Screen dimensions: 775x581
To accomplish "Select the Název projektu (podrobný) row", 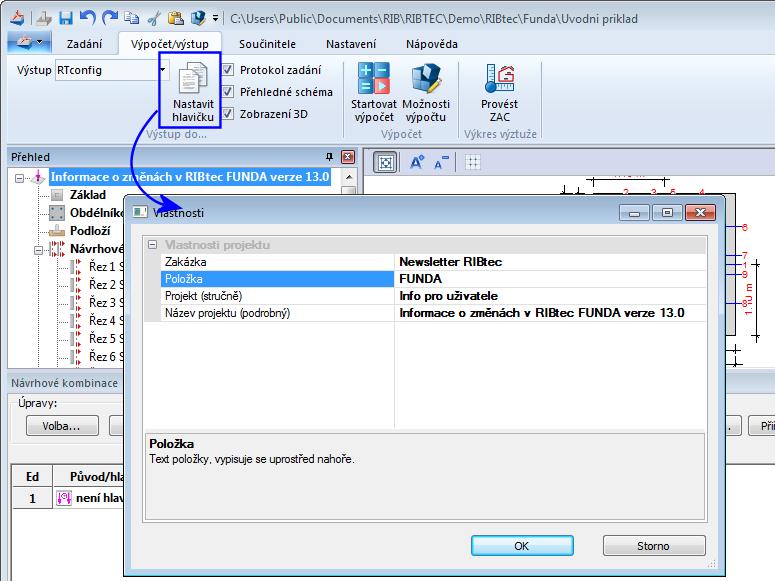I will (277, 313).
